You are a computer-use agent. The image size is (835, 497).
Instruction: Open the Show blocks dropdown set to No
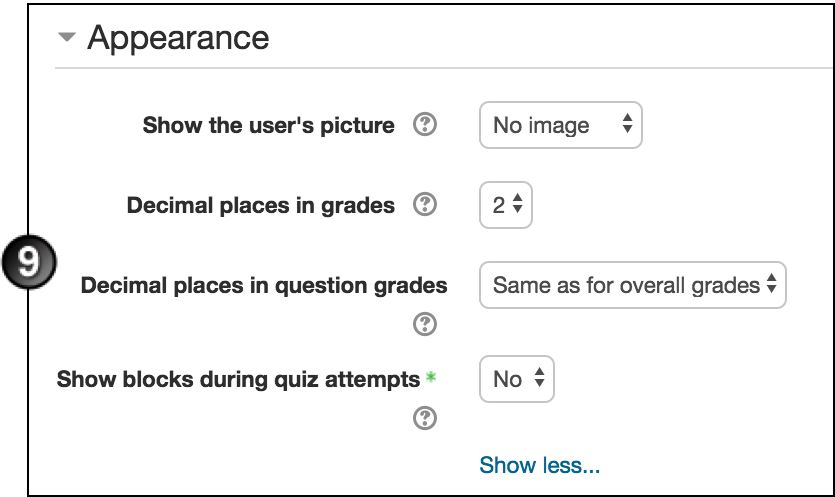517,379
